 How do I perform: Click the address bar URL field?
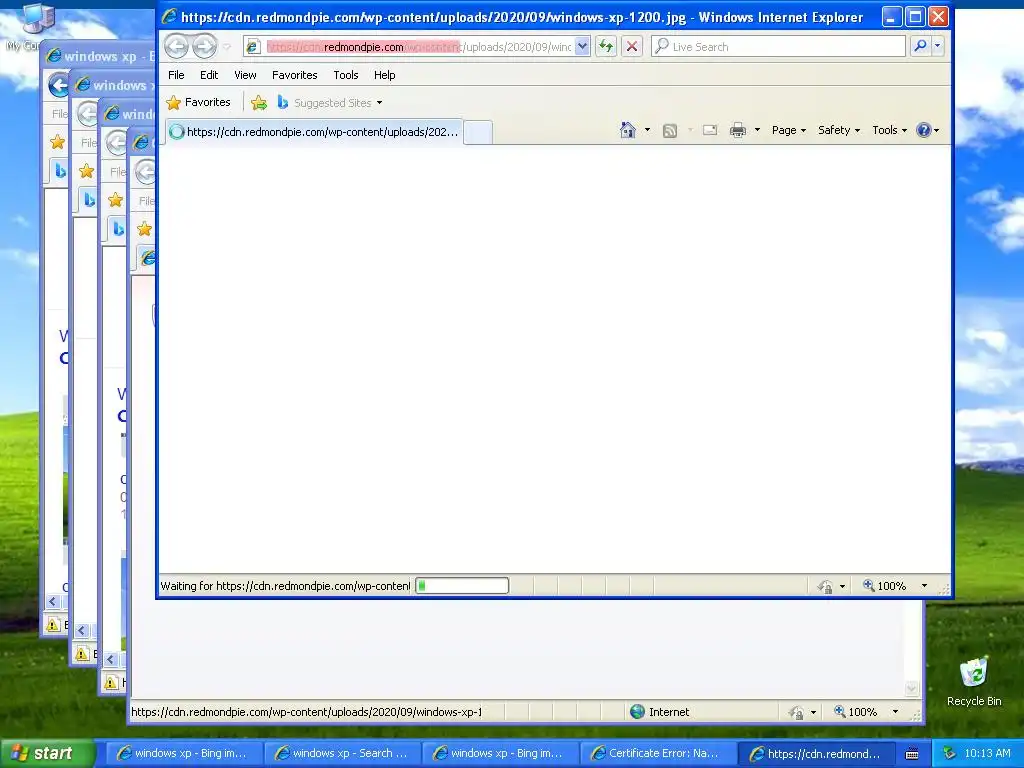pos(419,46)
